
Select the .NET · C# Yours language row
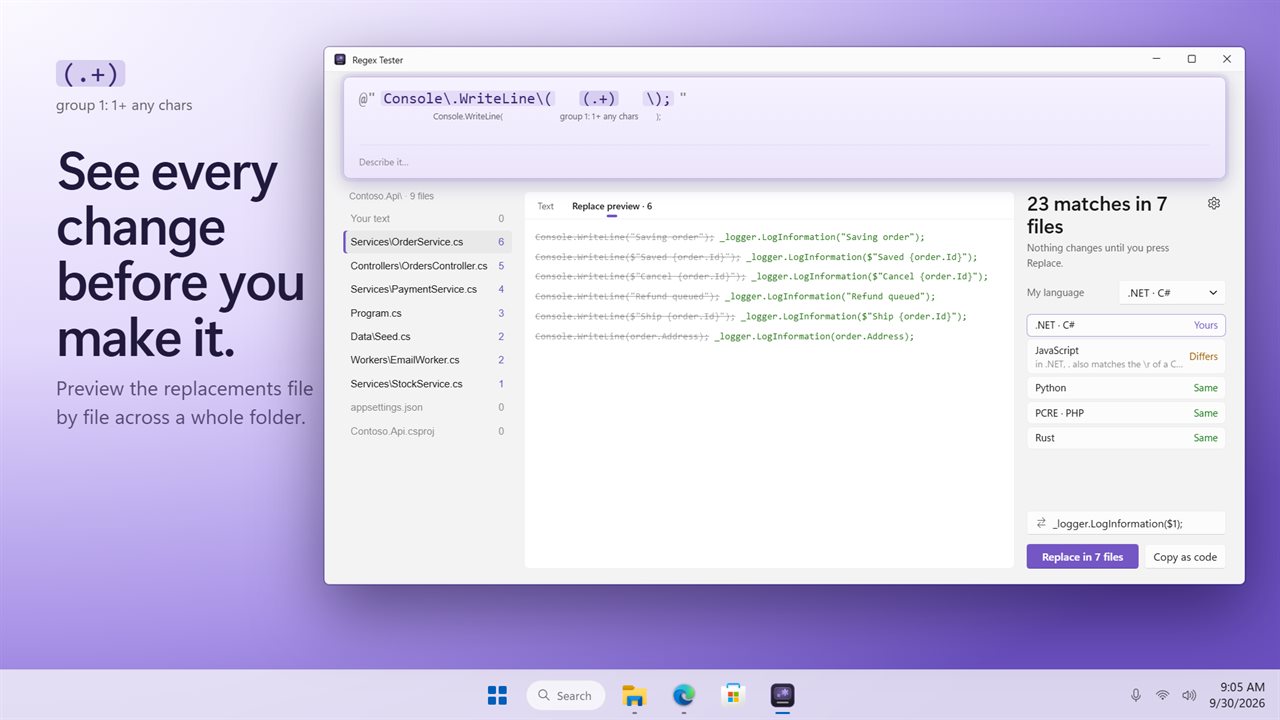1126,325
